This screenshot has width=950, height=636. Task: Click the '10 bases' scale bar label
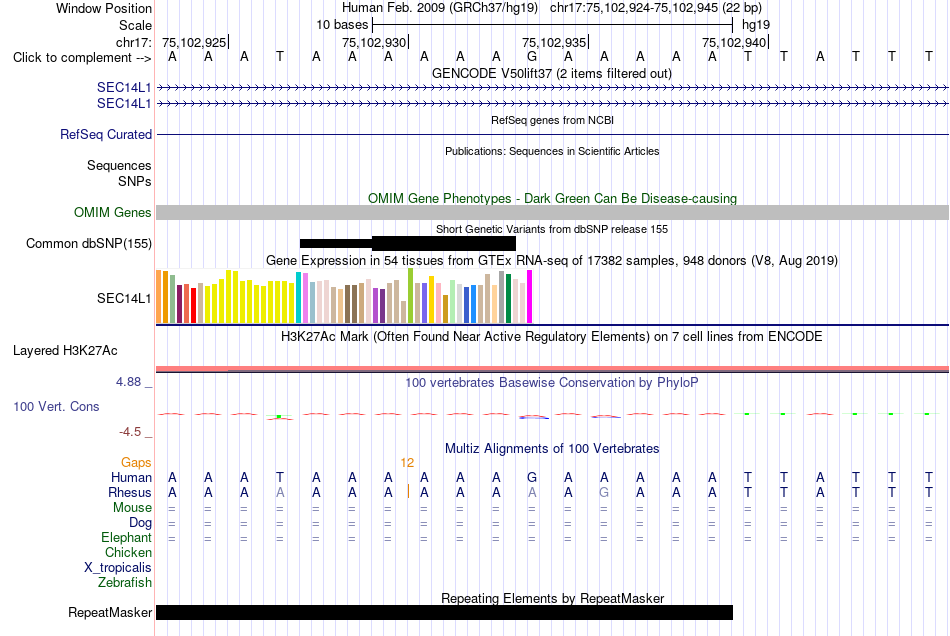[342, 25]
